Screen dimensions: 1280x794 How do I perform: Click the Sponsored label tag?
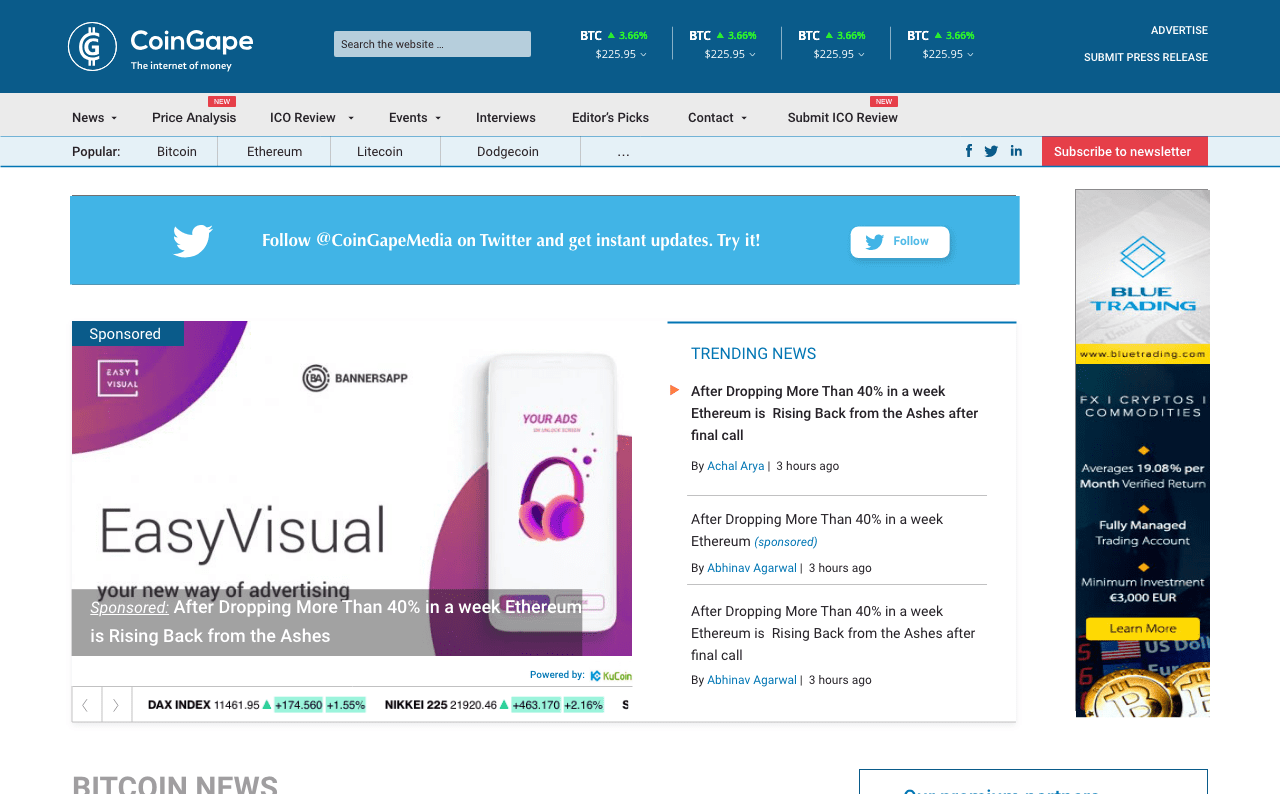[x=128, y=334]
